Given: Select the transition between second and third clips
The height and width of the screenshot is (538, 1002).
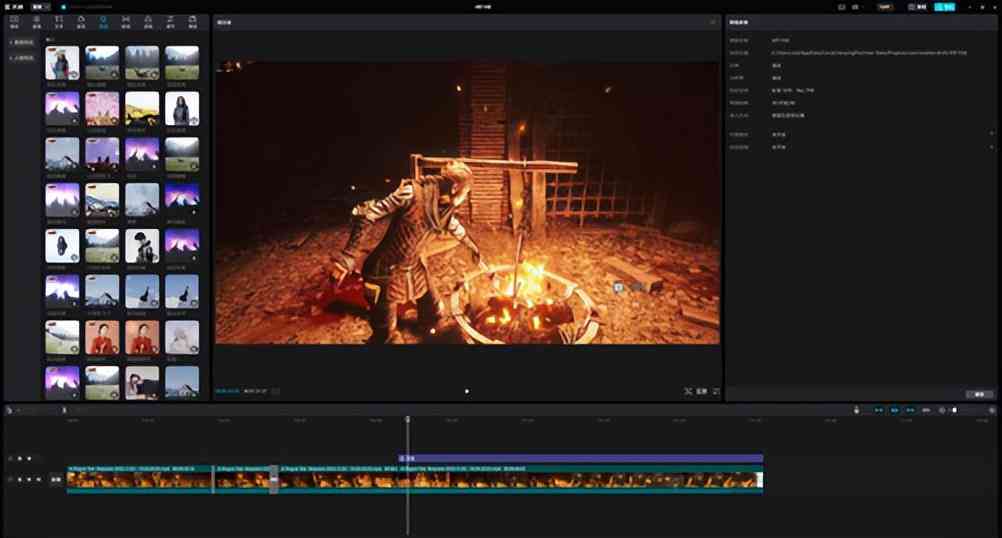Looking at the screenshot, I should 274,479.
